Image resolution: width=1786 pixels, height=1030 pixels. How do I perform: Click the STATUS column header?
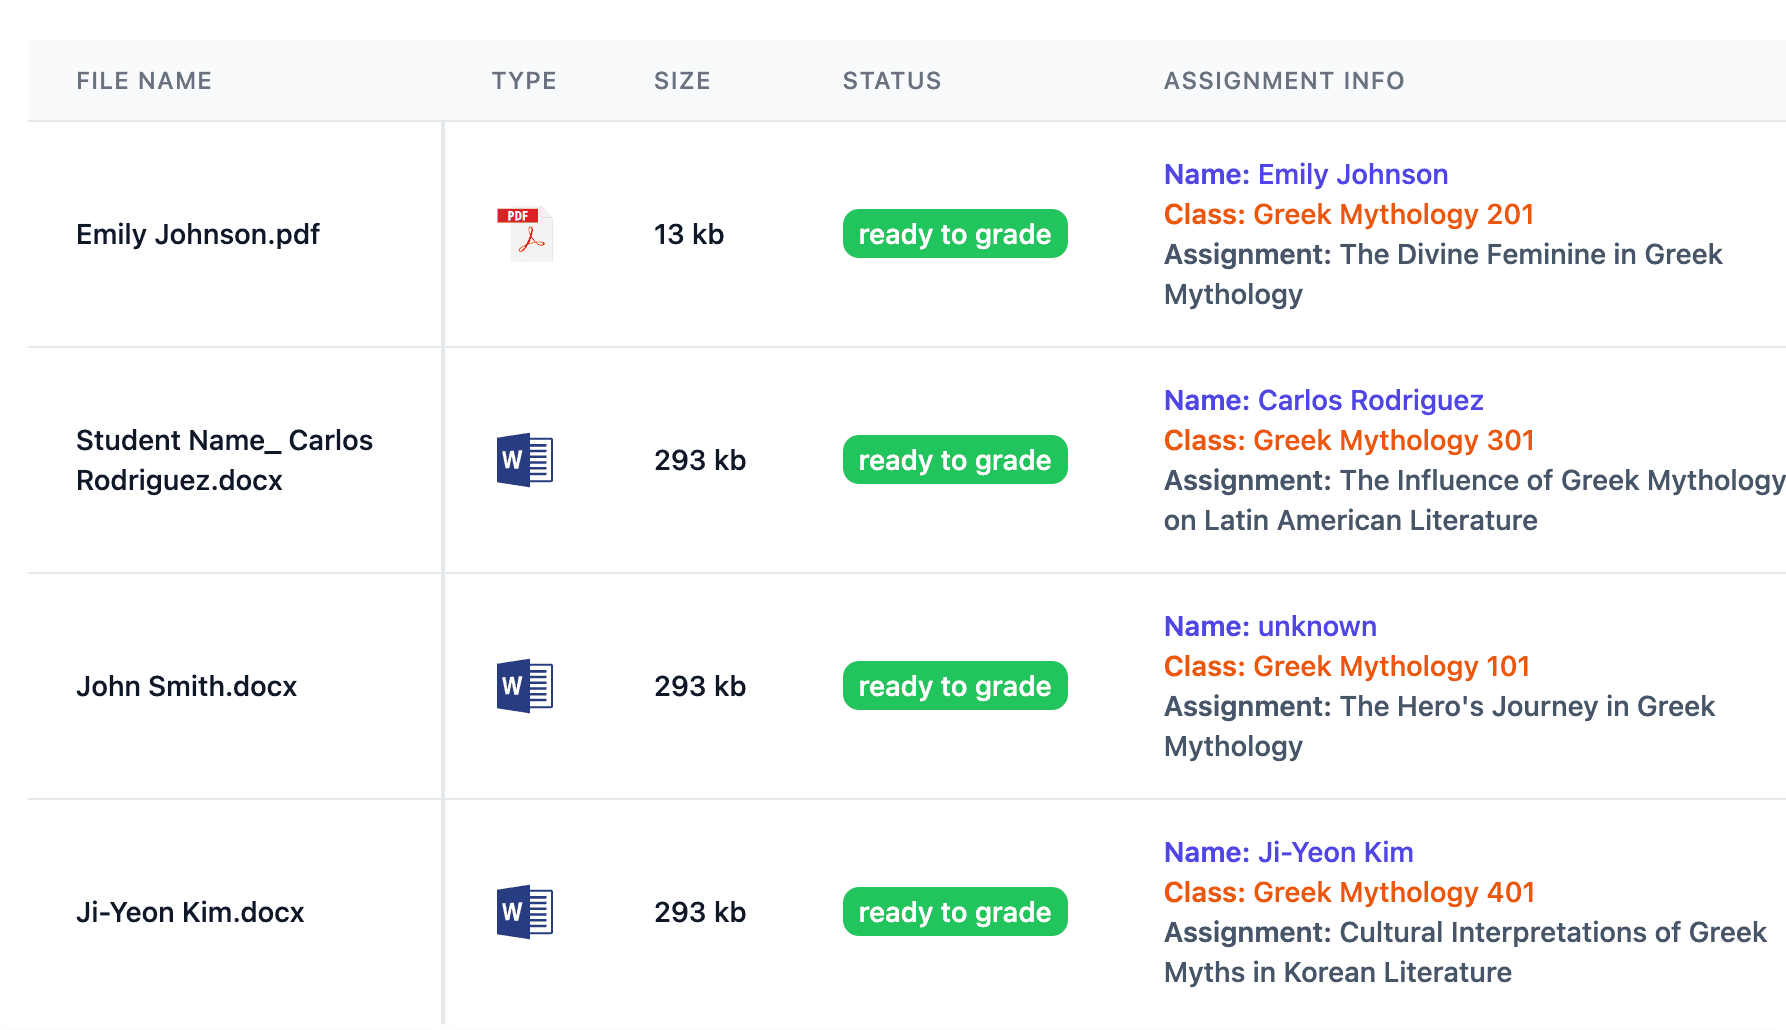point(892,81)
